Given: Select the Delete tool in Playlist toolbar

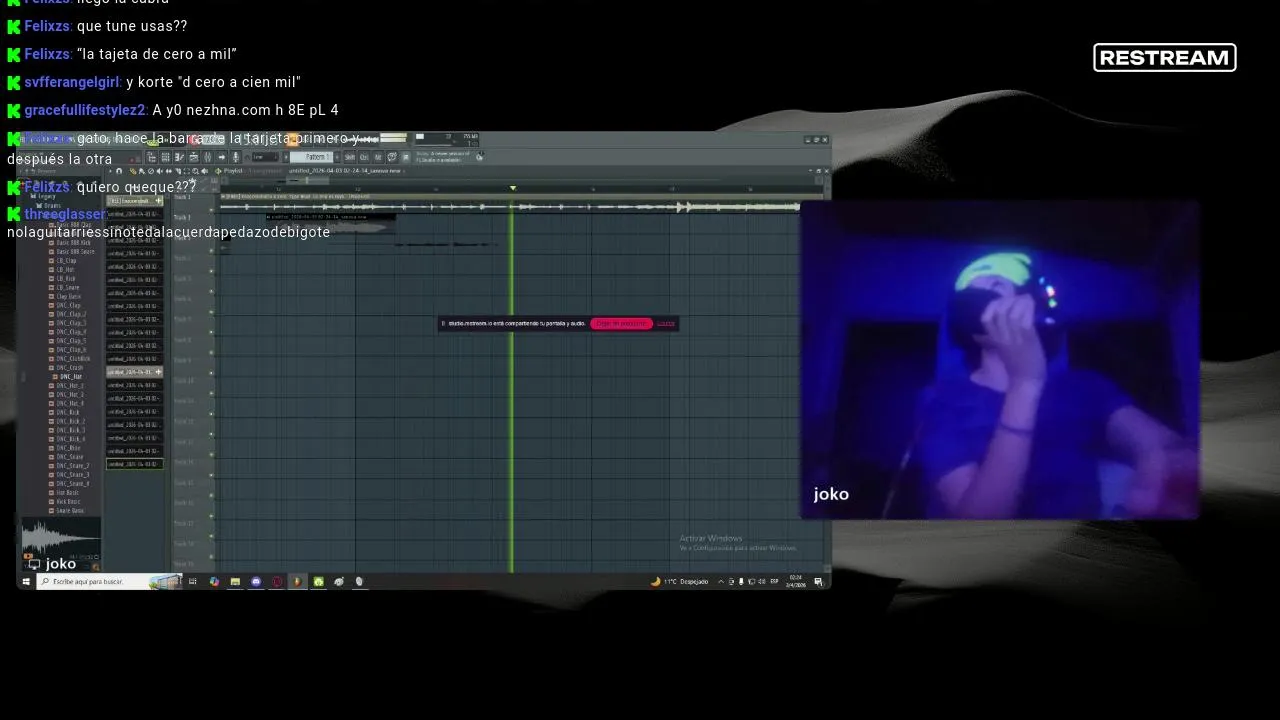Looking at the screenshot, I should (x=151, y=171).
